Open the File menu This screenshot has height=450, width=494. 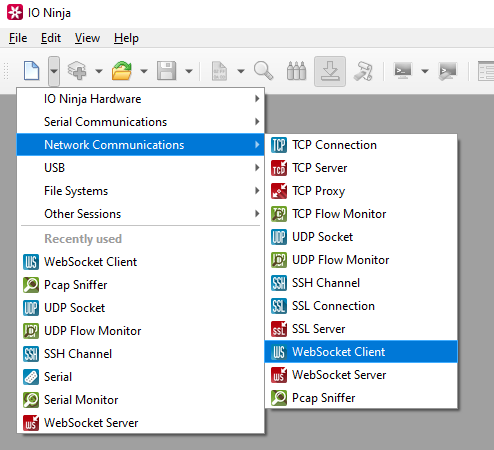click(x=18, y=38)
